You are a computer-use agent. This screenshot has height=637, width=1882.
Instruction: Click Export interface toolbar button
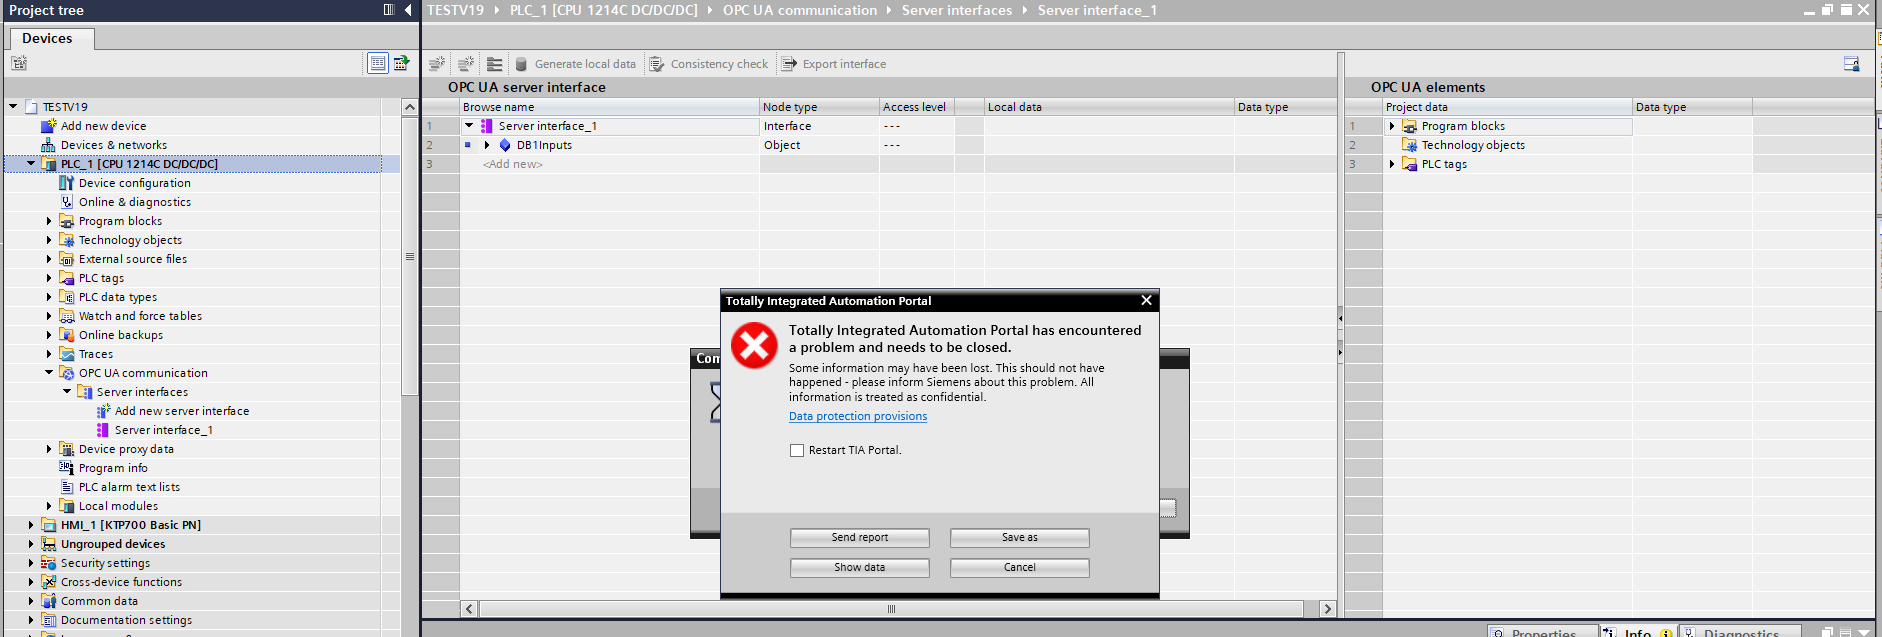point(834,64)
